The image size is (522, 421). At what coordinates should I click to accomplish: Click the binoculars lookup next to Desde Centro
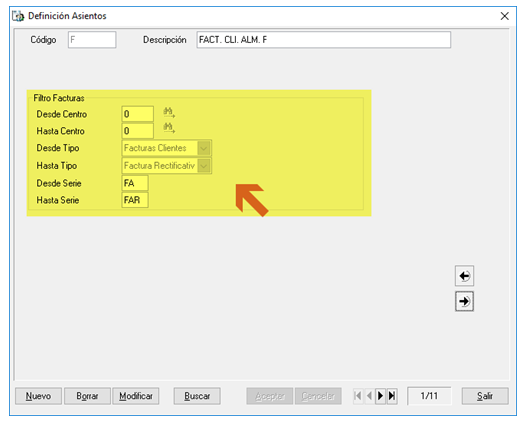[x=169, y=113]
